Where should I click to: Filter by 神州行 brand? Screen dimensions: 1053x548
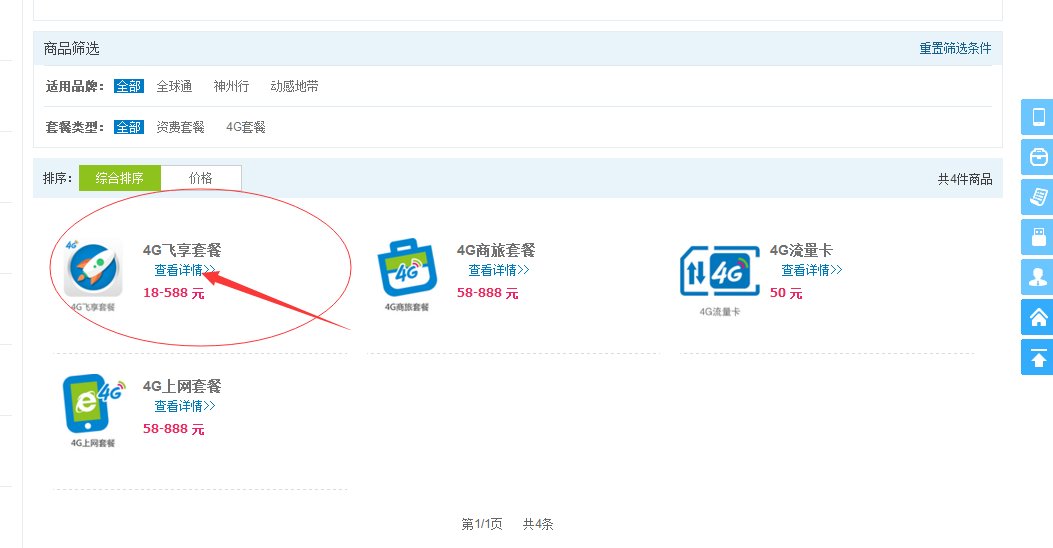pyautogui.click(x=231, y=87)
